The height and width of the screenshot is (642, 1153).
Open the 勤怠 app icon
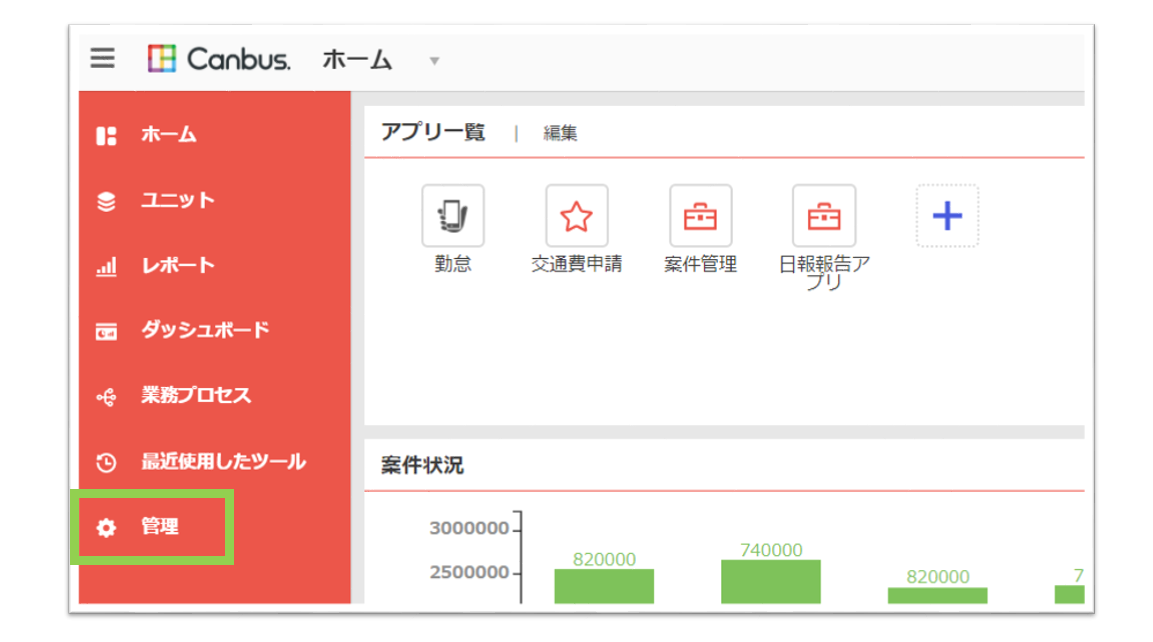[x=453, y=215]
